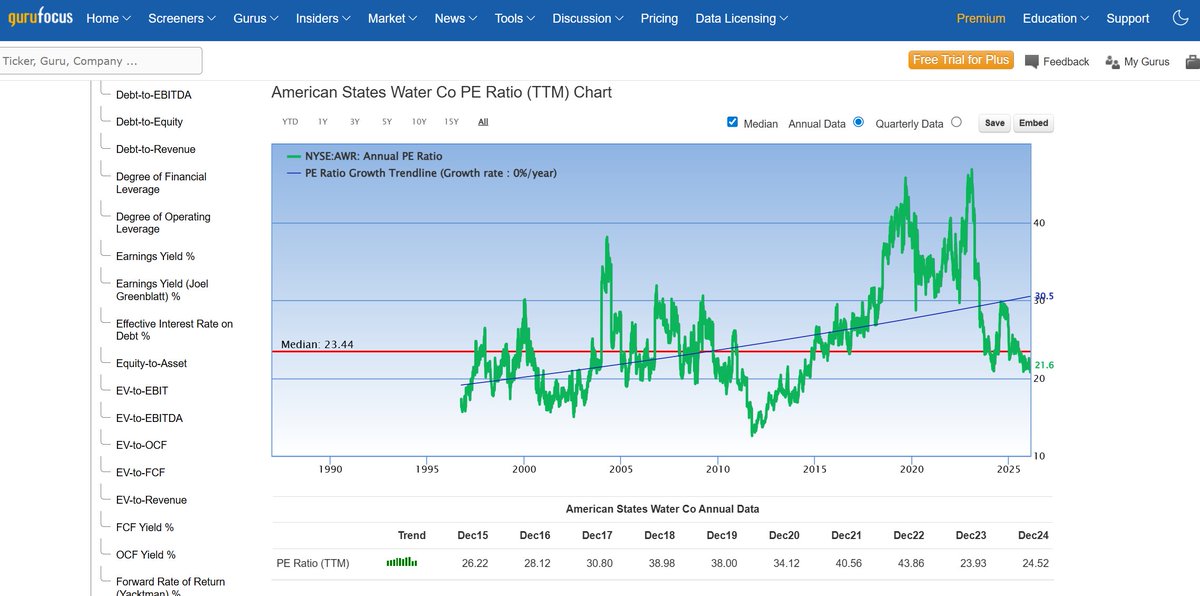
Task: Select the 5Y chart range
Action: point(387,122)
